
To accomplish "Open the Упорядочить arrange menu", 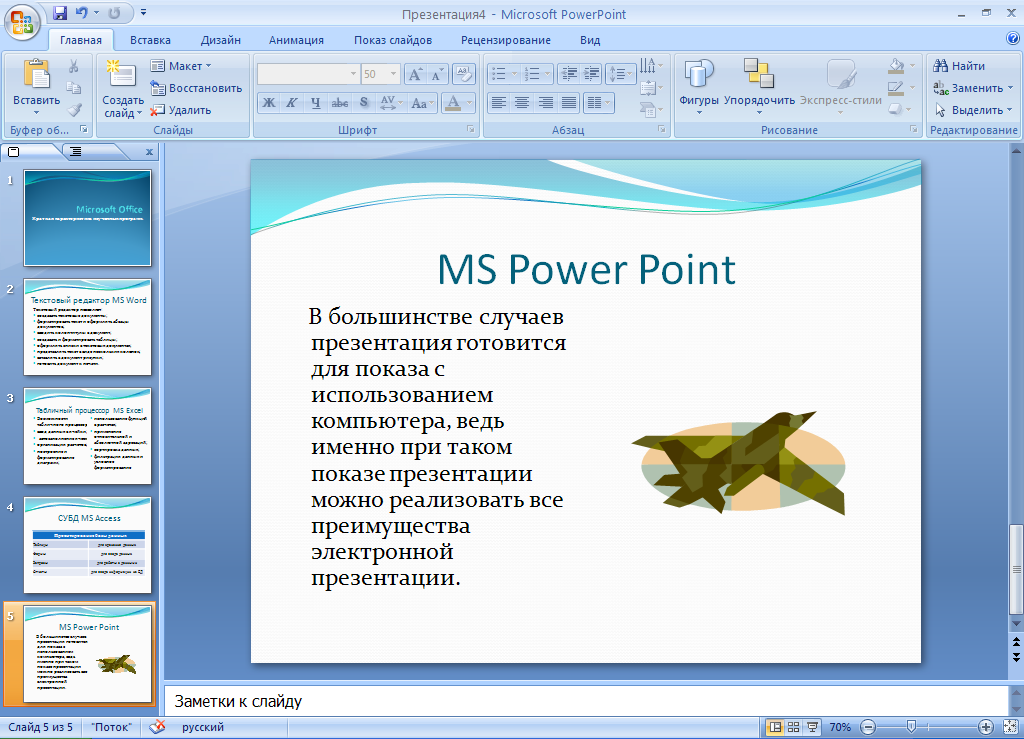I will pos(759,87).
